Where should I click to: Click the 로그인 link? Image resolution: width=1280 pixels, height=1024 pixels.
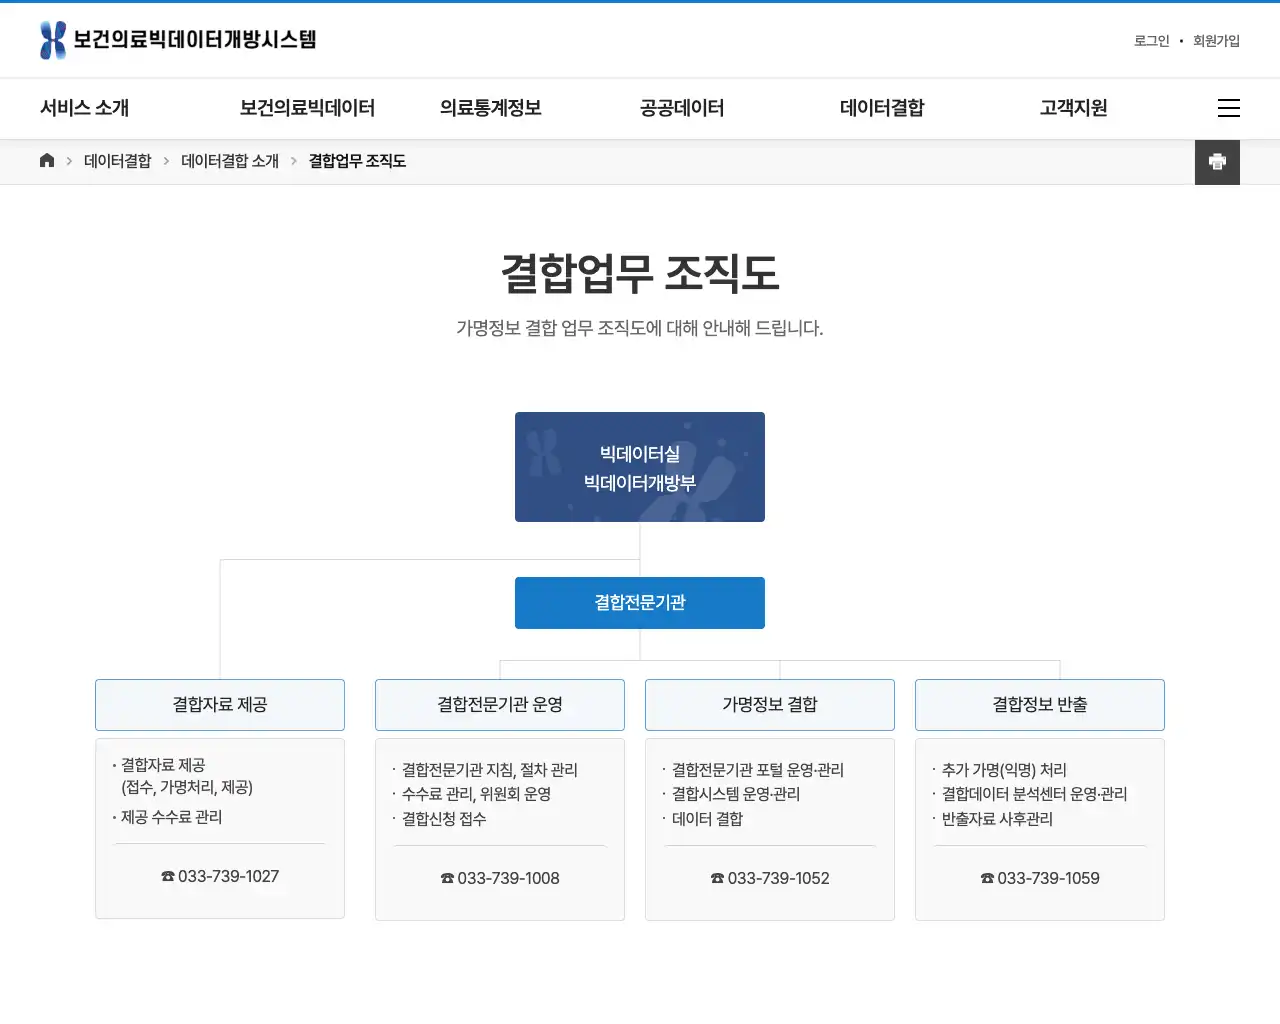click(x=1152, y=41)
